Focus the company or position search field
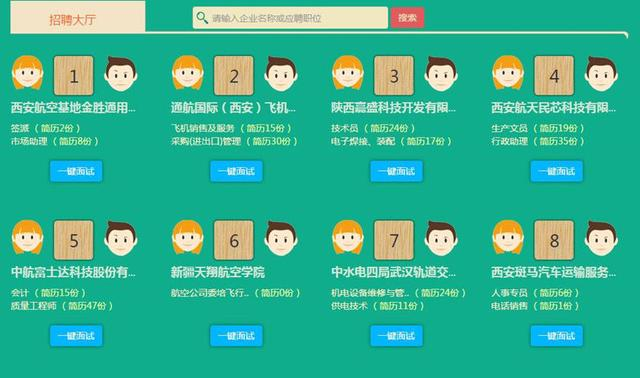 click(x=290, y=18)
